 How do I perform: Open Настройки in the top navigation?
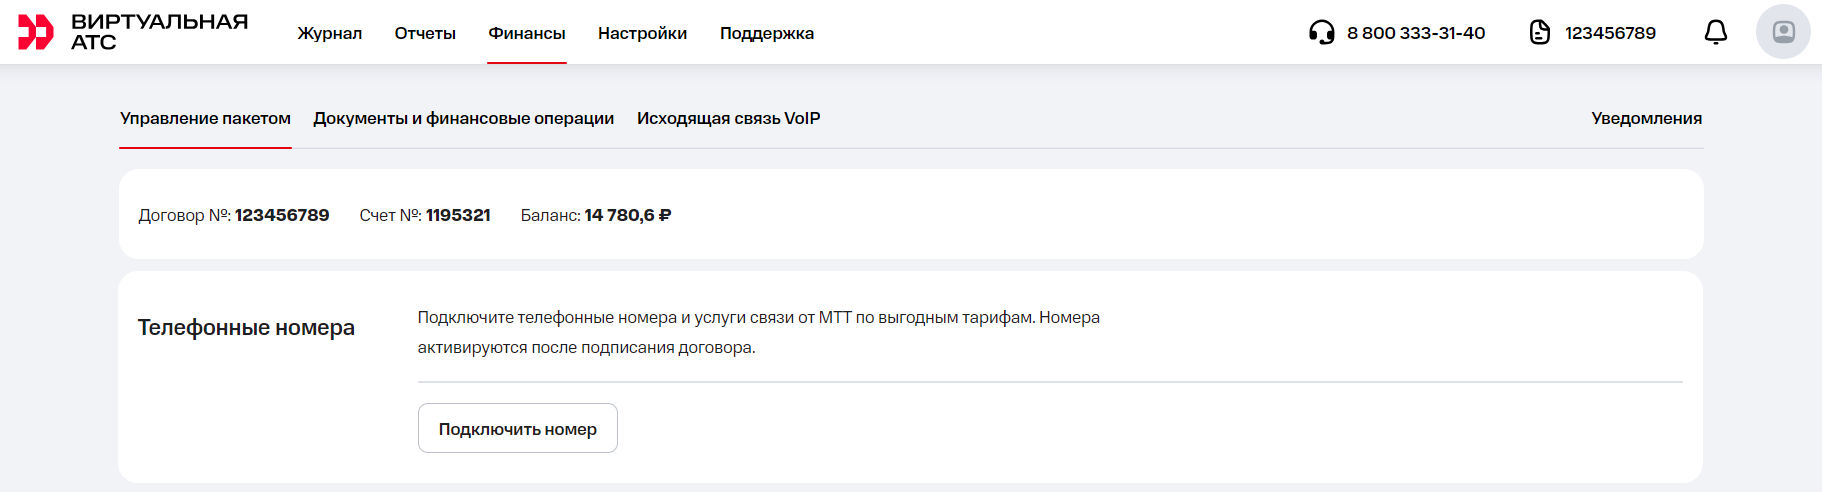[x=642, y=33]
